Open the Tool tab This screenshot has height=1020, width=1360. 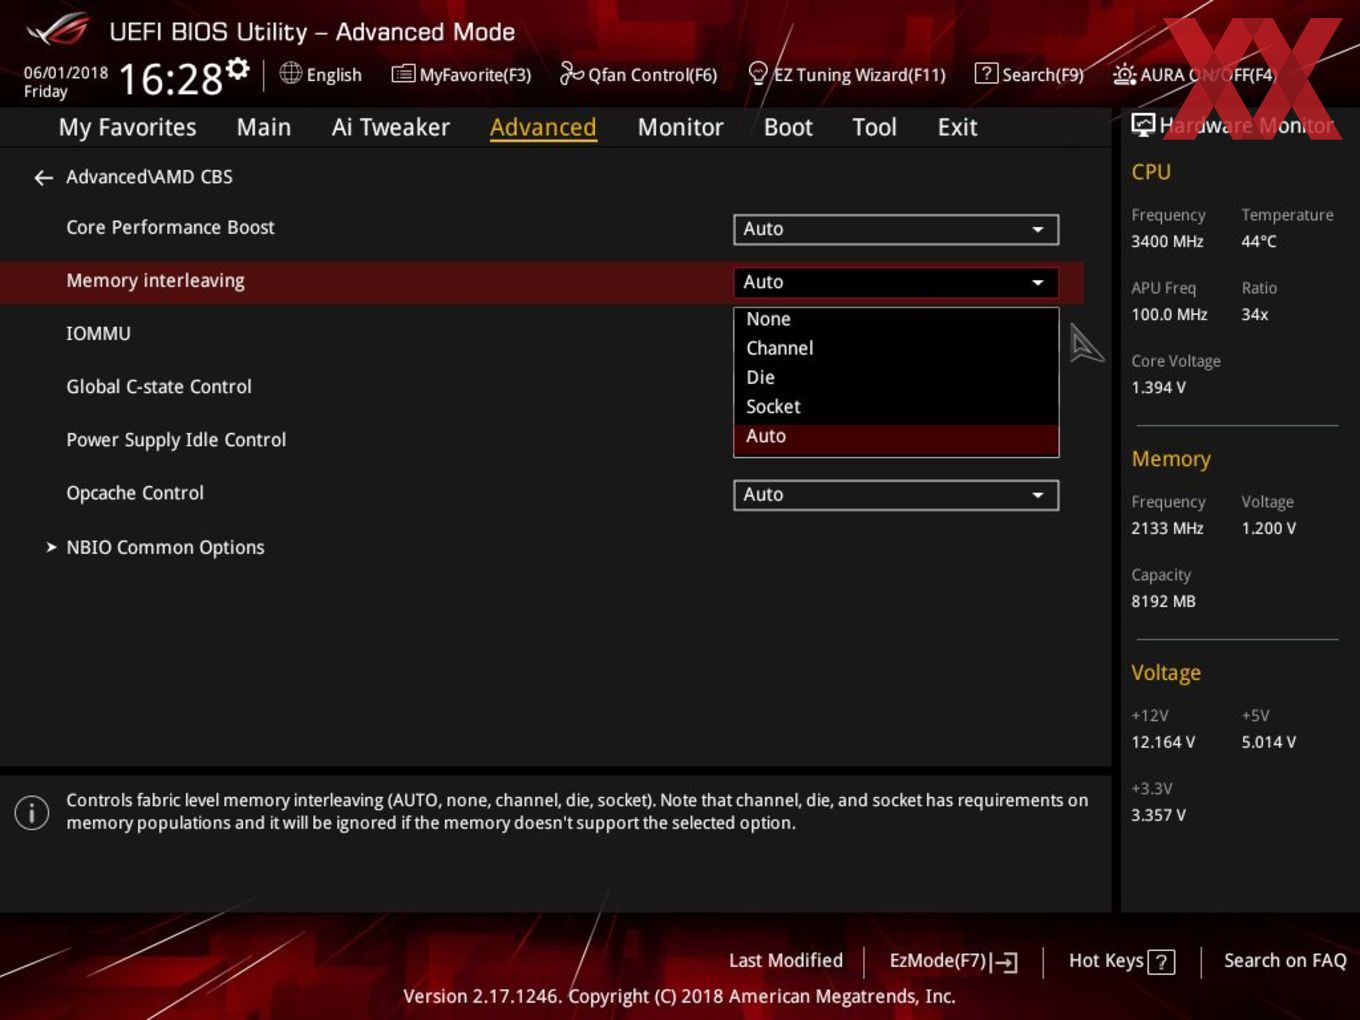point(874,127)
